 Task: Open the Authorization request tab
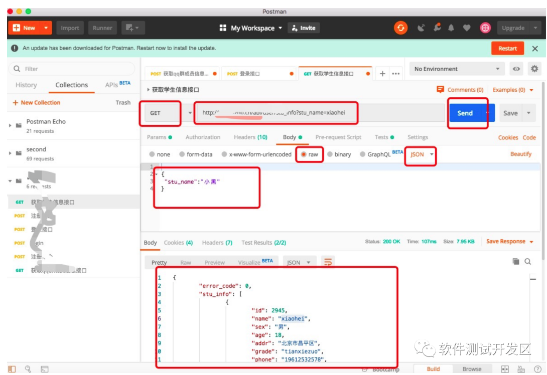[203, 137]
